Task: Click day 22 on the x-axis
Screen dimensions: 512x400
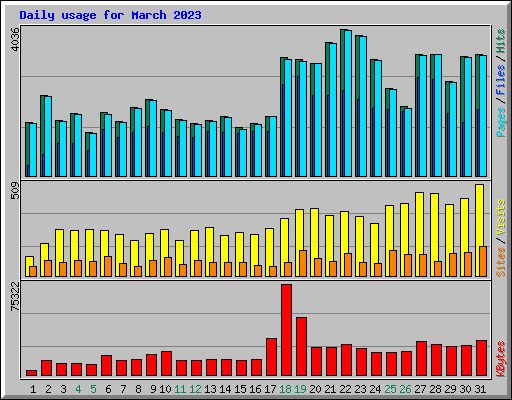Action: 345,389
